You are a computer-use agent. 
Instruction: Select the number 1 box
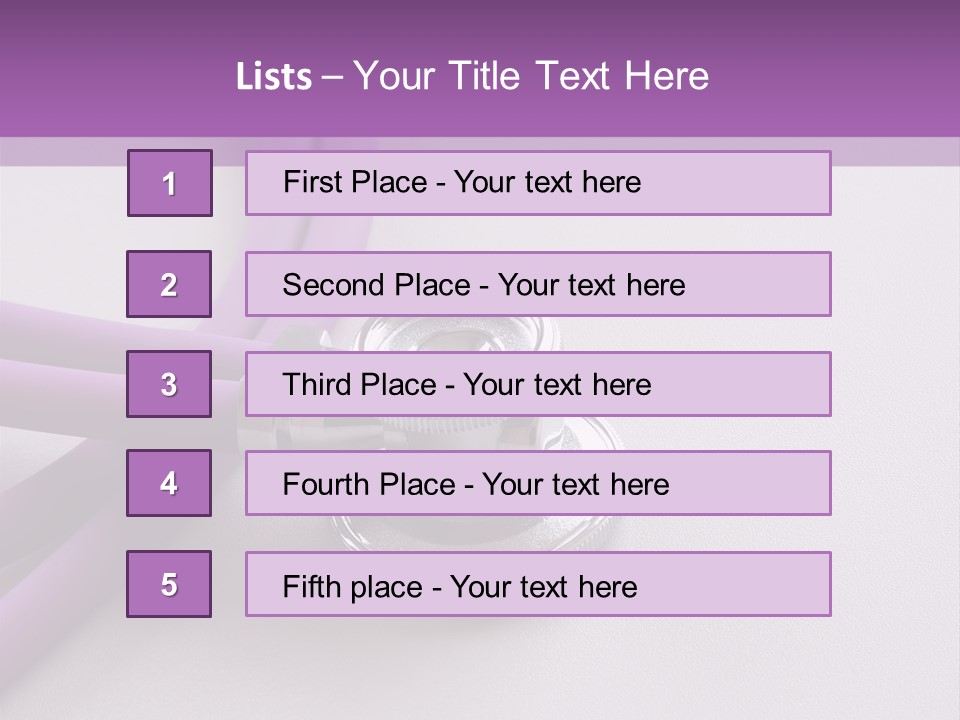(x=170, y=183)
